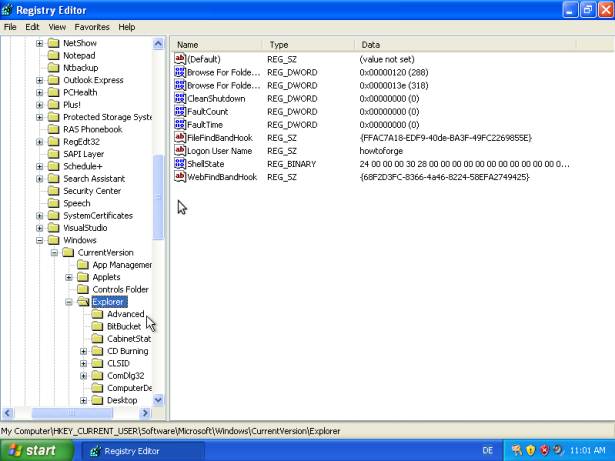This screenshot has width=615, height=461.
Task: Click the ShellState binary value icon
Action: pyautogui.click(x=180, y=164)
